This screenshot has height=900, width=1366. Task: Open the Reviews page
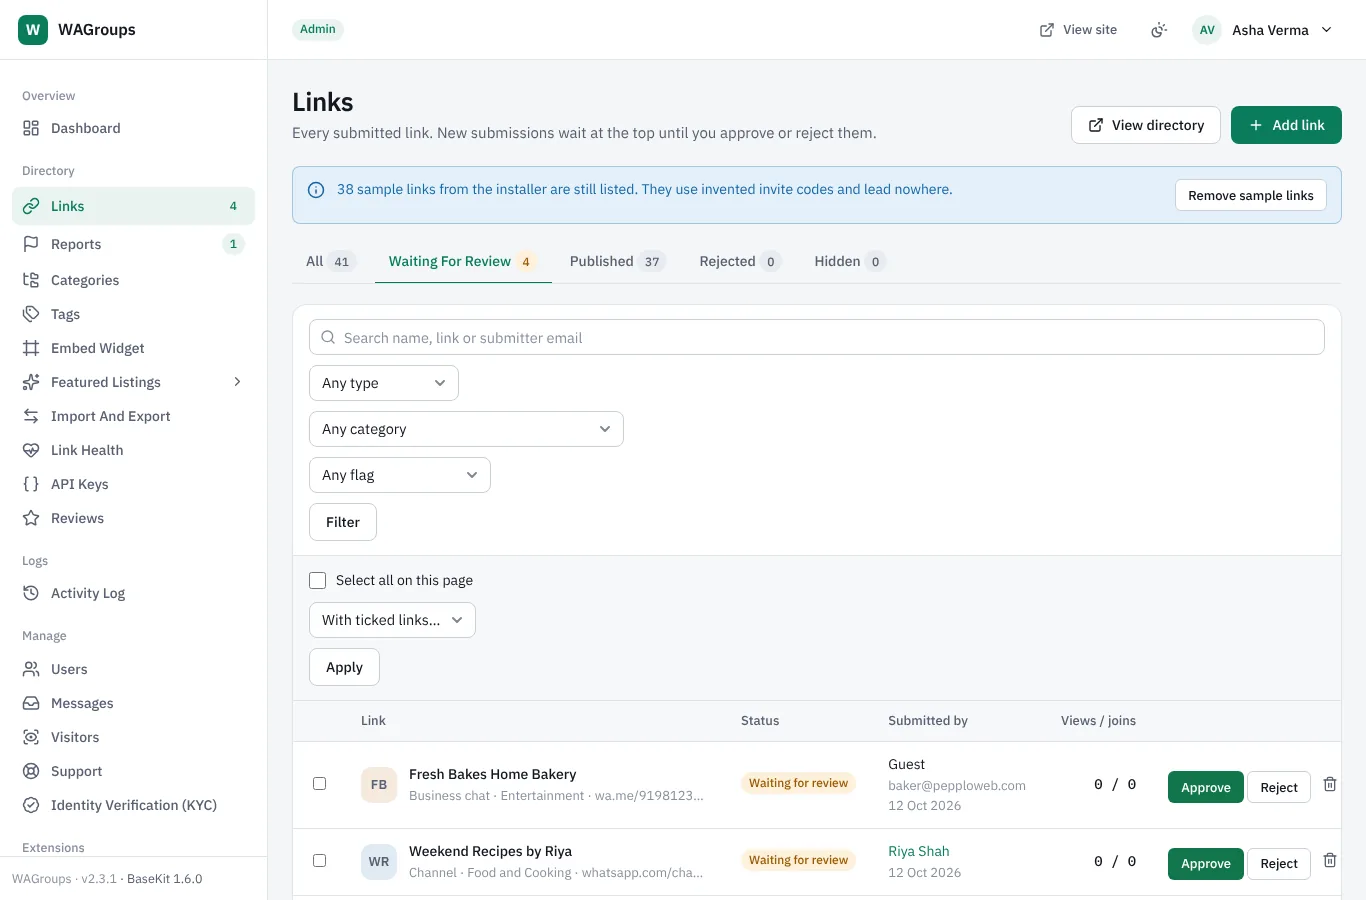click(133, 518)
